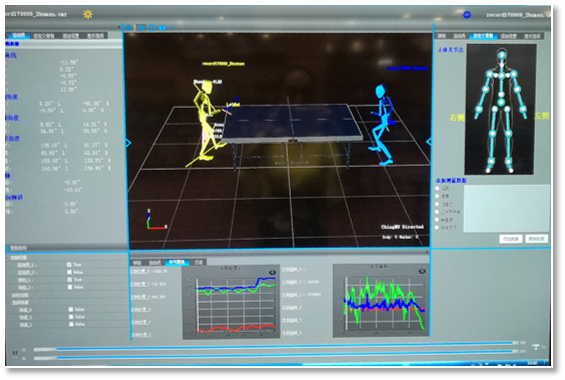Click the yellow skeleton player in the 3D view

pyautogui.click(x=206, y=122)
